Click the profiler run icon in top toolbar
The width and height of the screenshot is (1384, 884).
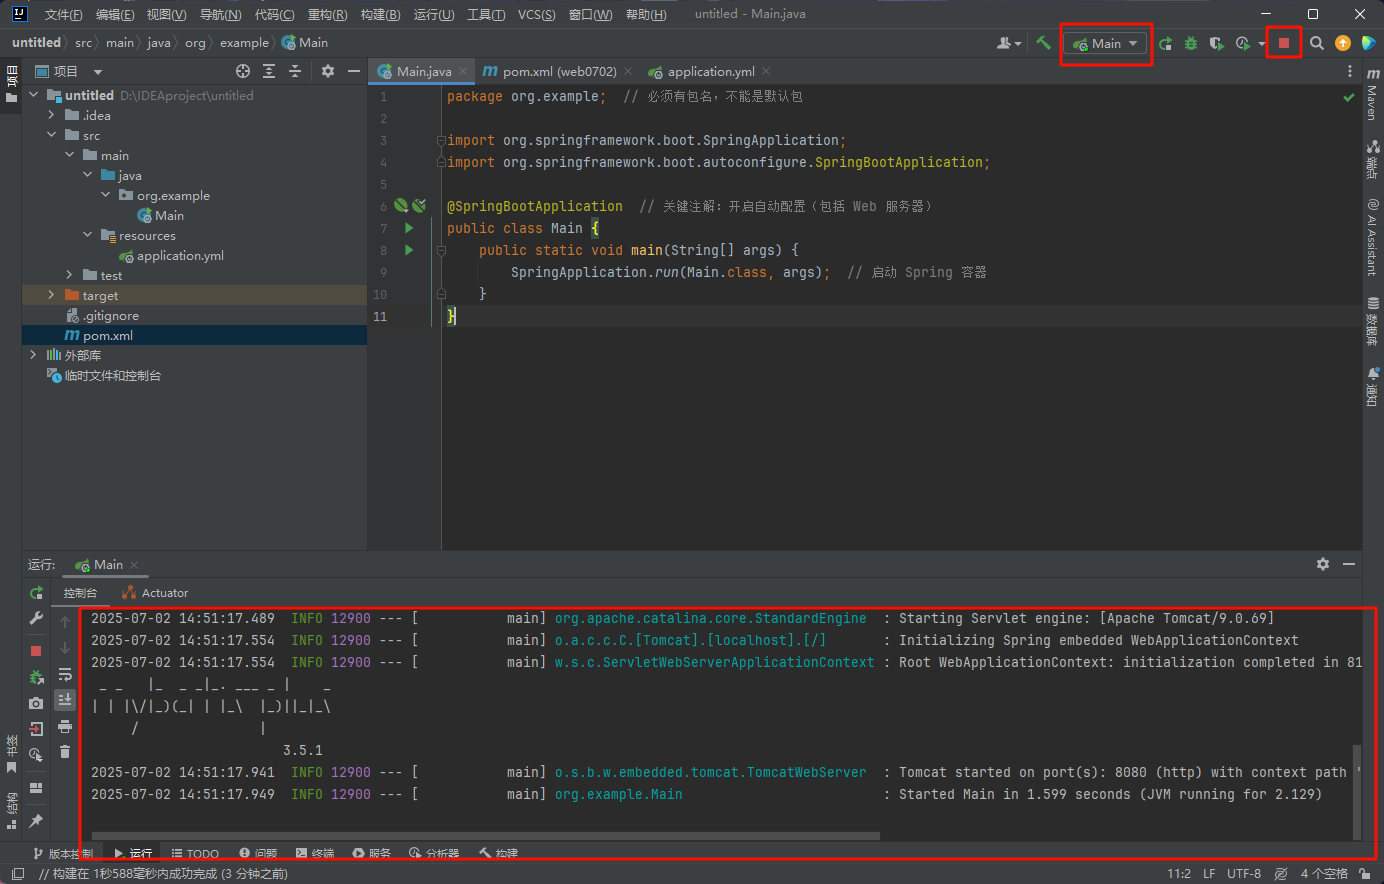pyautogui.click(x=1242, y=43)
